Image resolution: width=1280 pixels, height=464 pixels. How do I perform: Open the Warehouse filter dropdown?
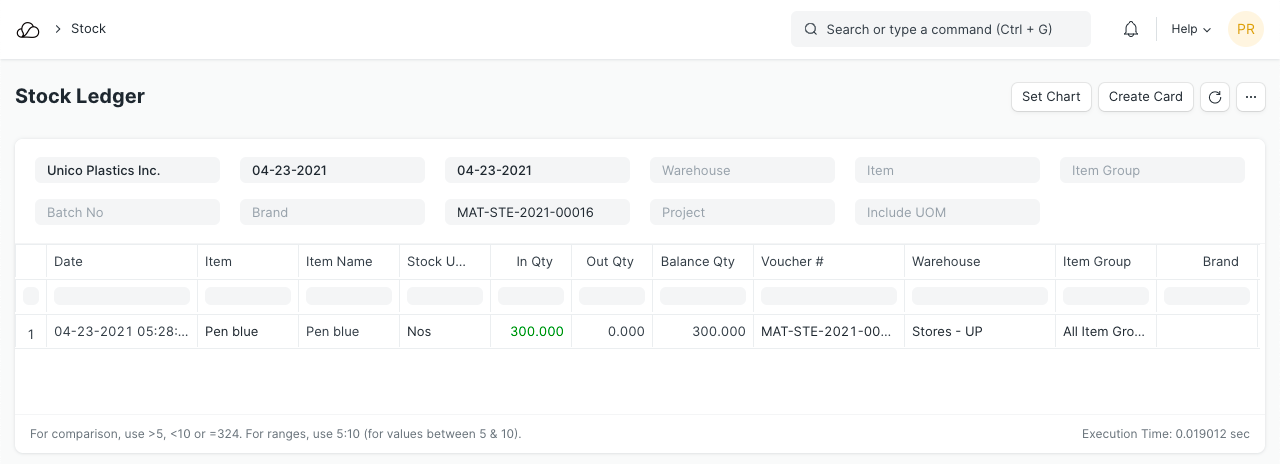click(742, 171)
